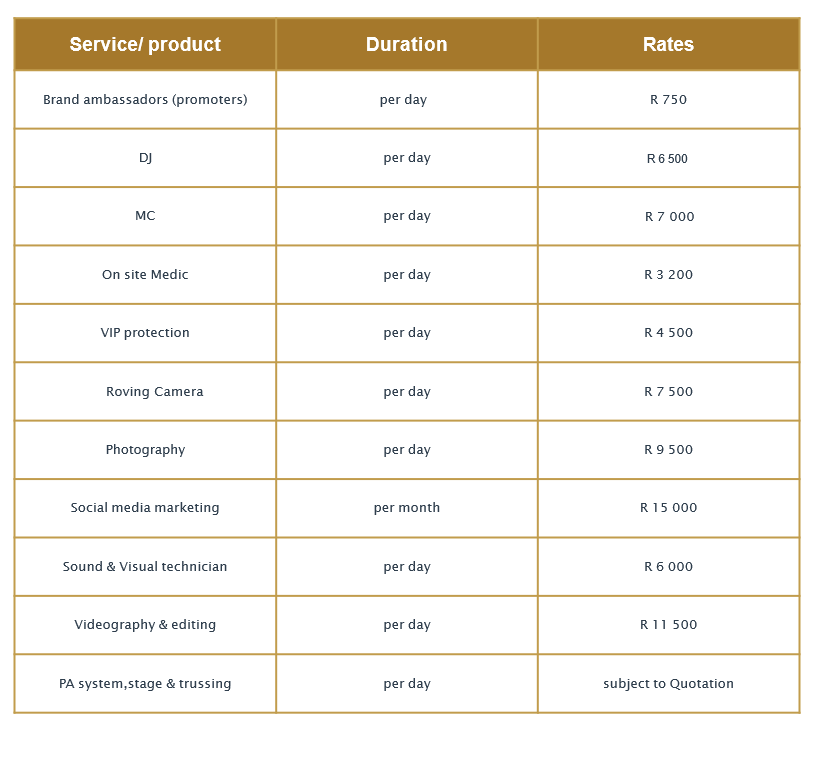Click the R 750 rate
This screenshot has height=768, width=814.
point(668,100)
